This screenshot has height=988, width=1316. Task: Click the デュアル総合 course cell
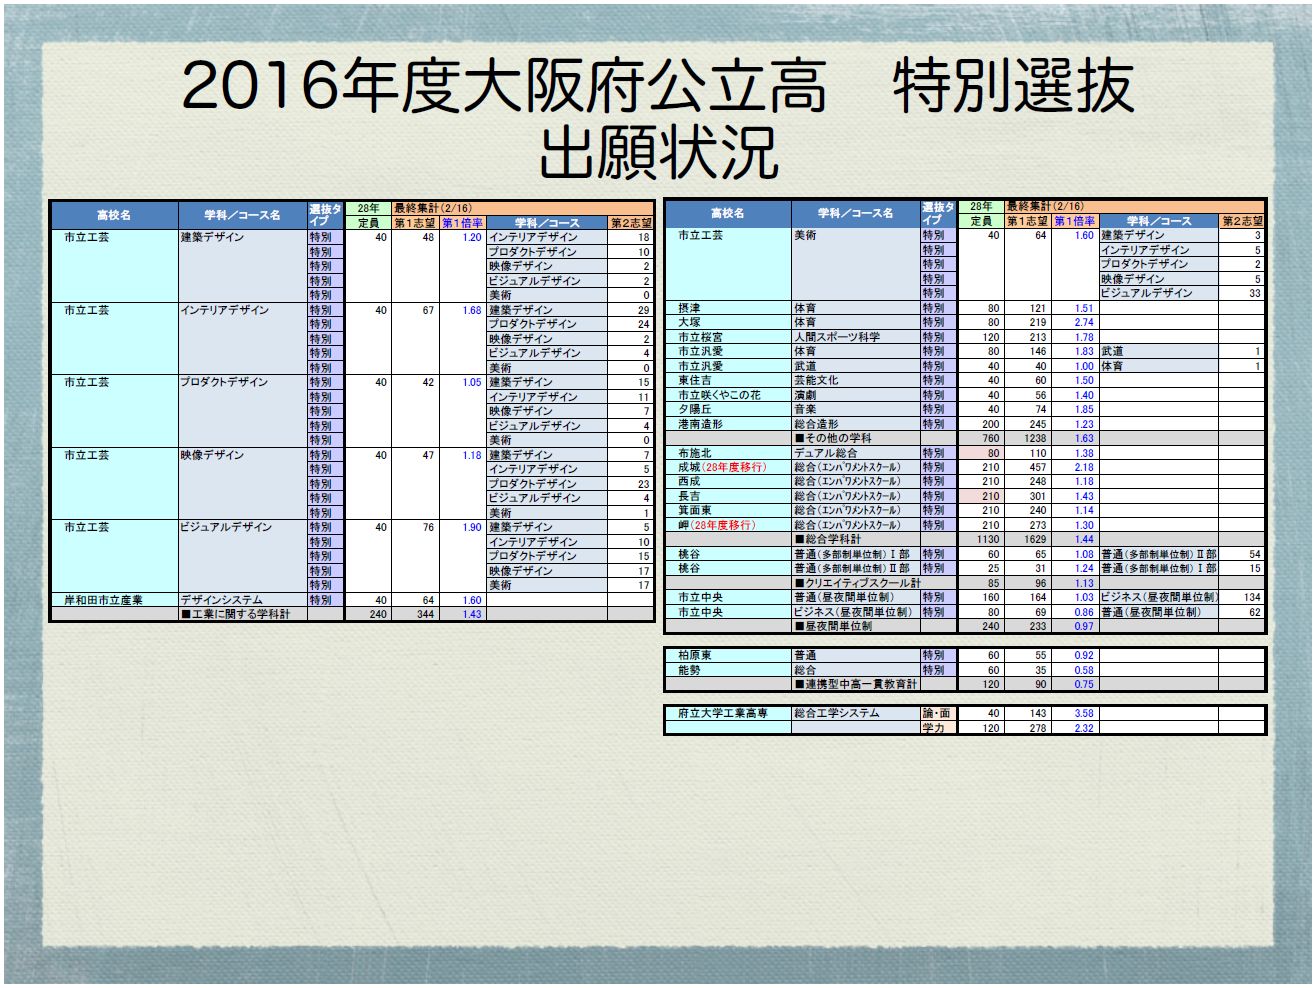tap(856, 453)
